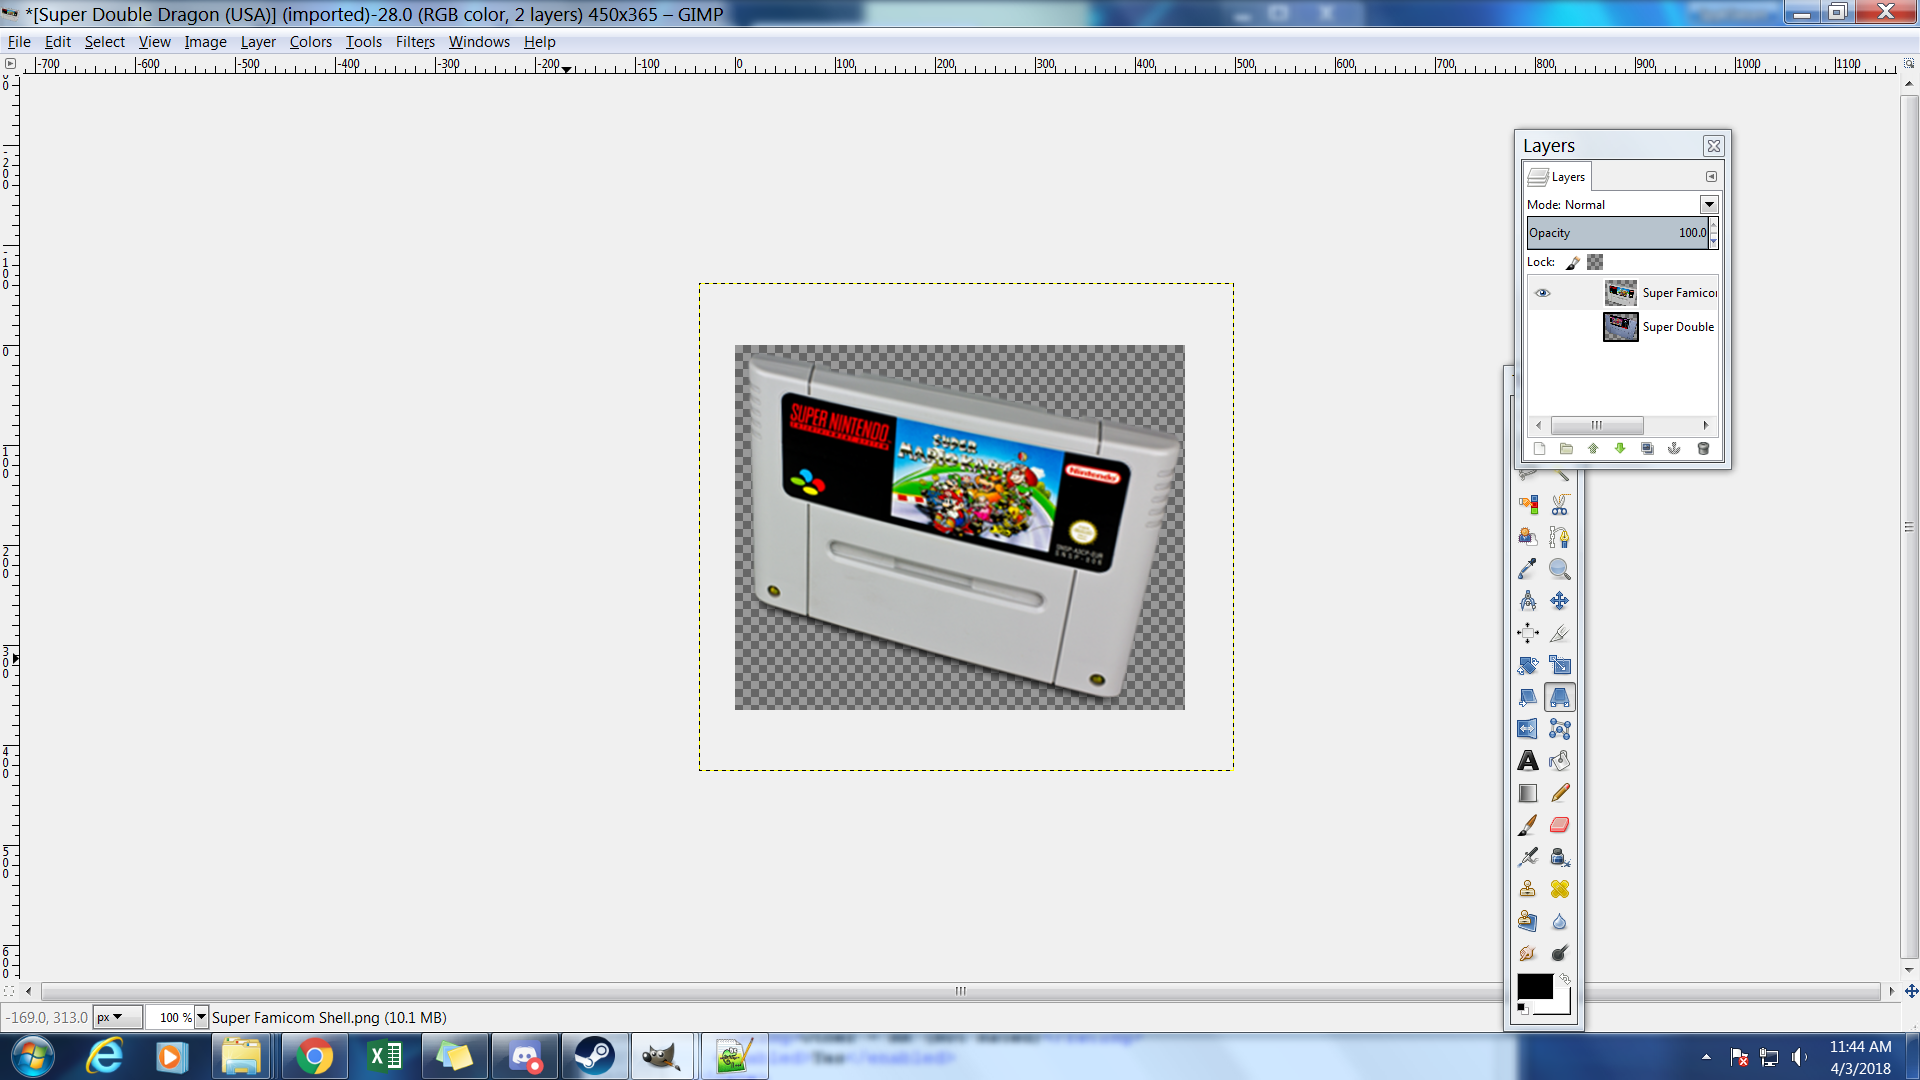Hide the Super Famicom Shell layer visibility

pyautogui.click(x=1542, y=292)
